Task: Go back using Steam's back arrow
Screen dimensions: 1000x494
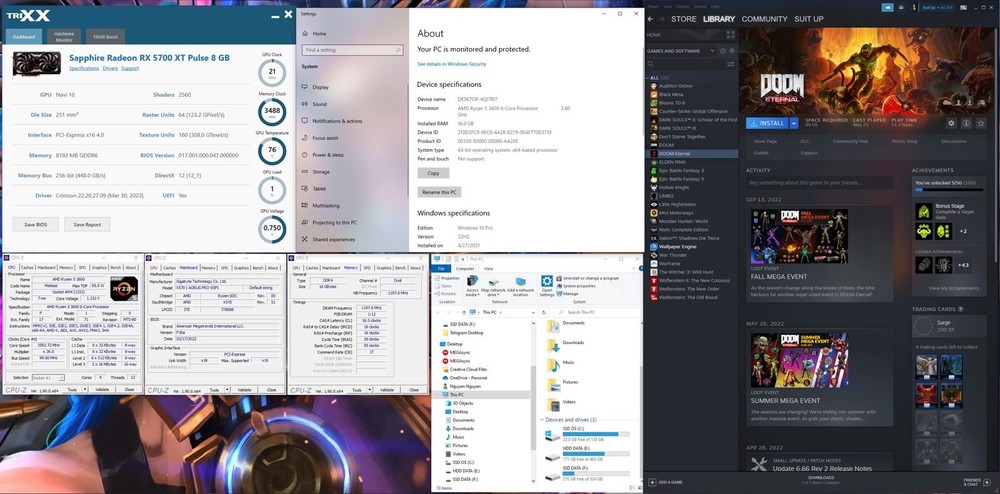Action: 651,19
